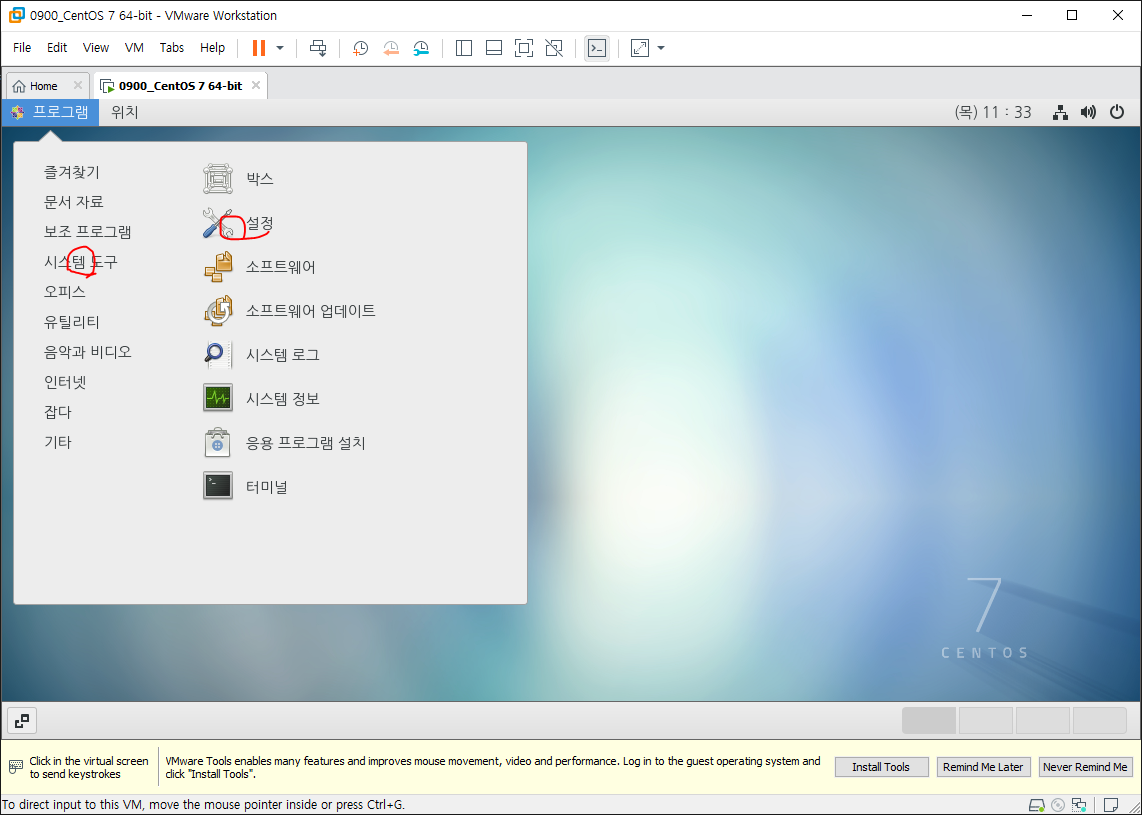Screen dimensions: 1142x815
Task: Select the 잡다 category
Action: pos(58,412)
